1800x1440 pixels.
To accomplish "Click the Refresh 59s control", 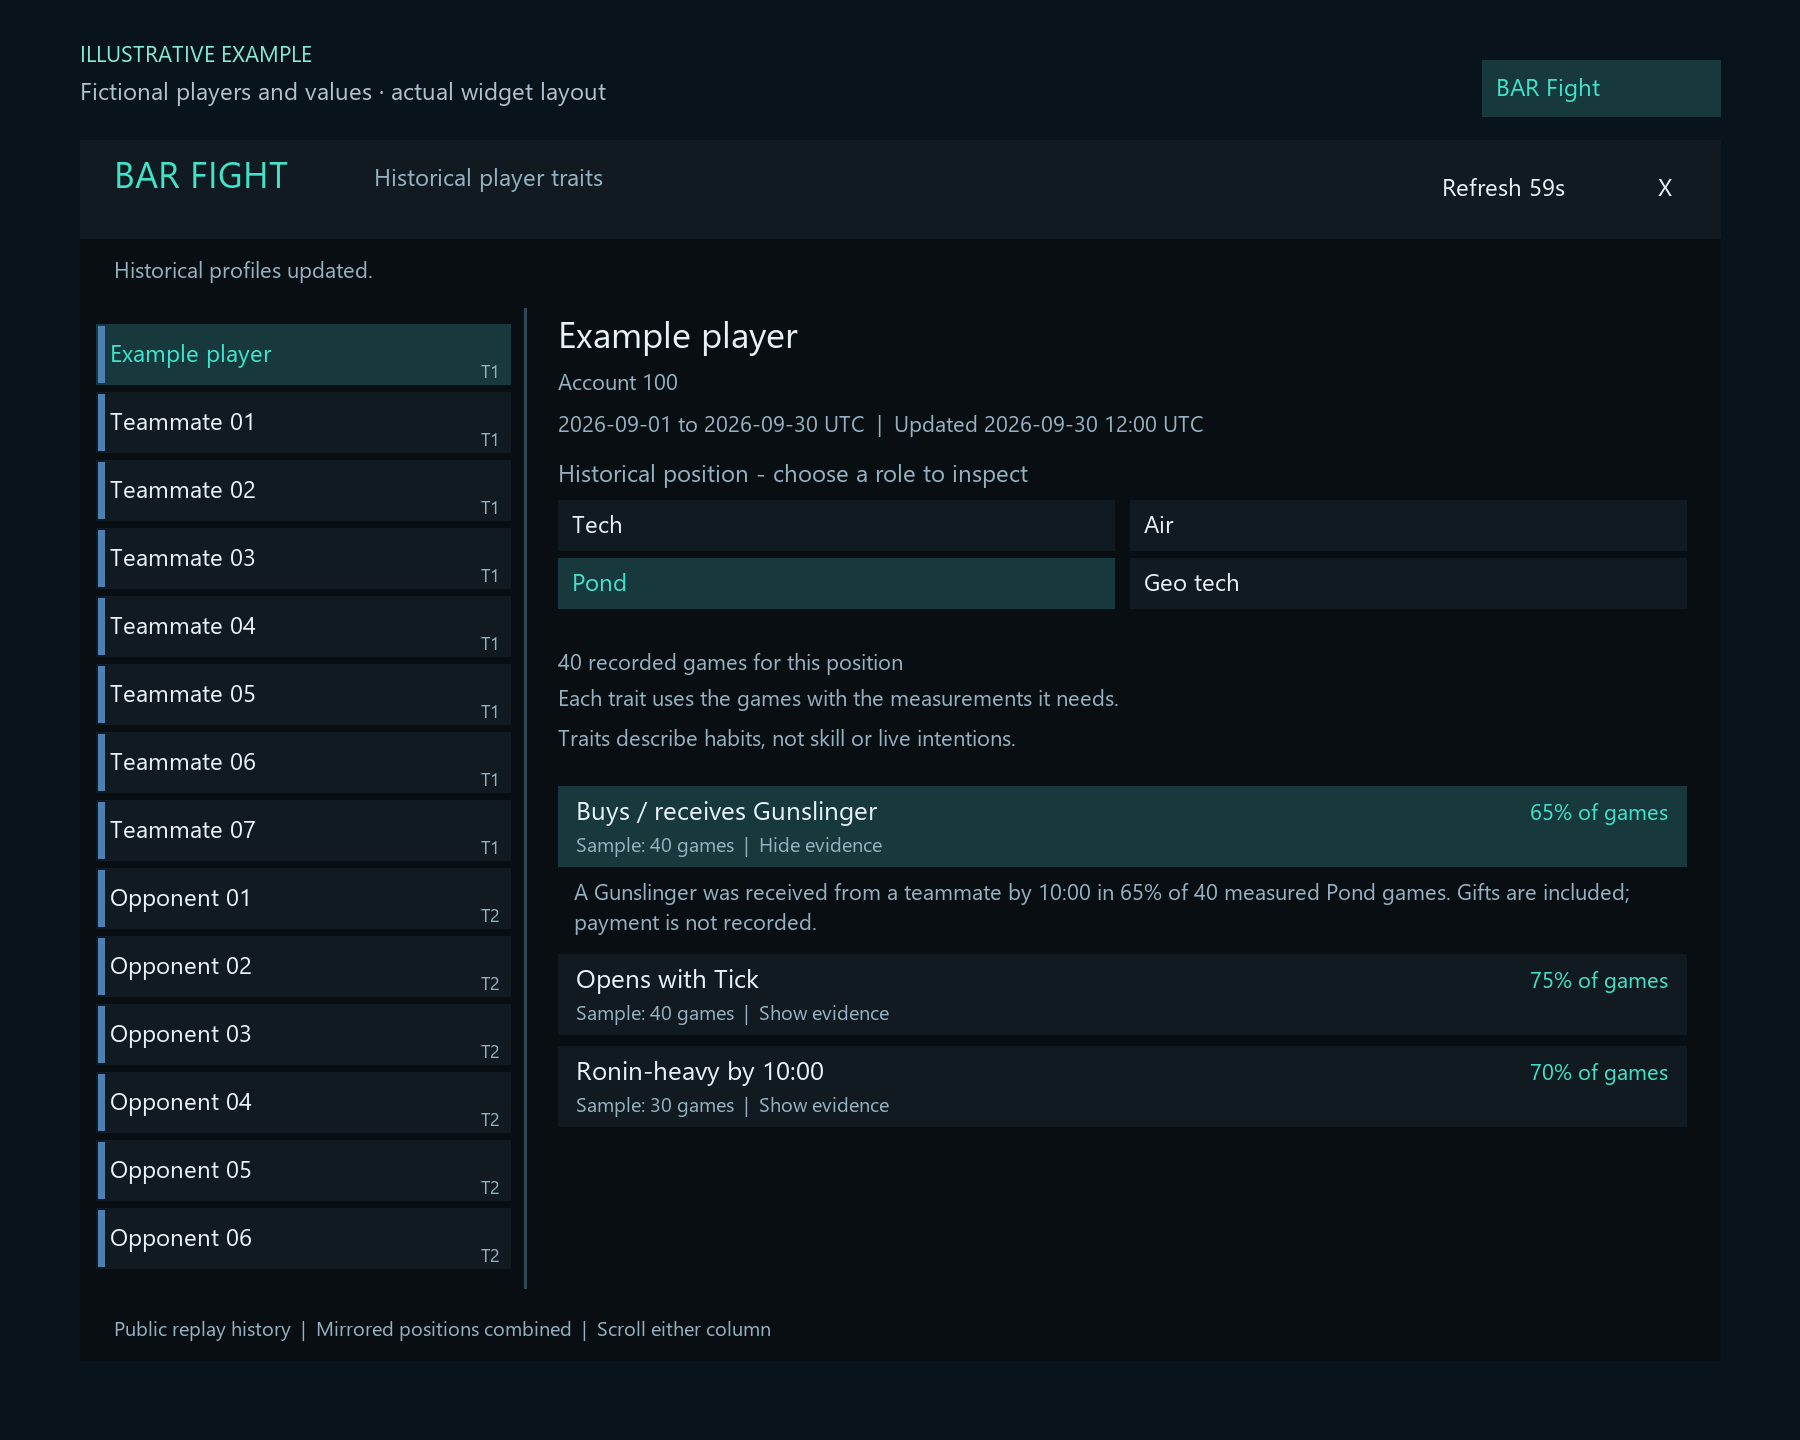I will tap(1503, 188).
